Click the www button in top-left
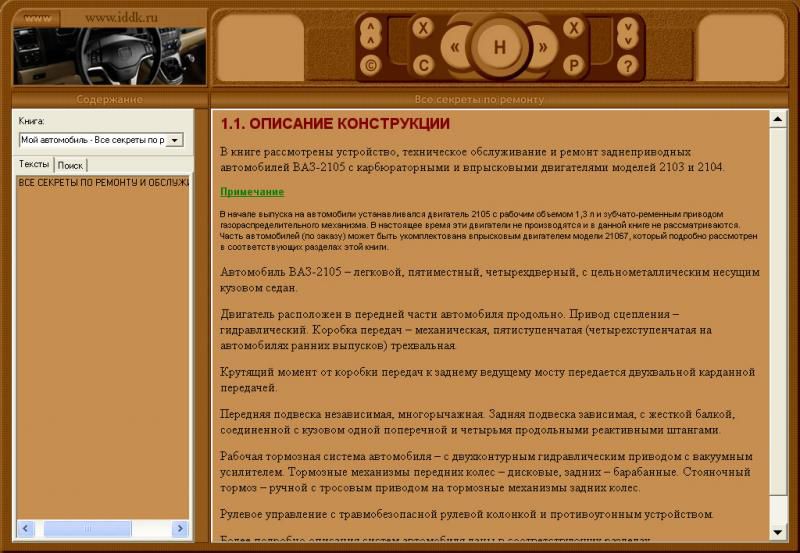800x553 pixels. point(38,18)
